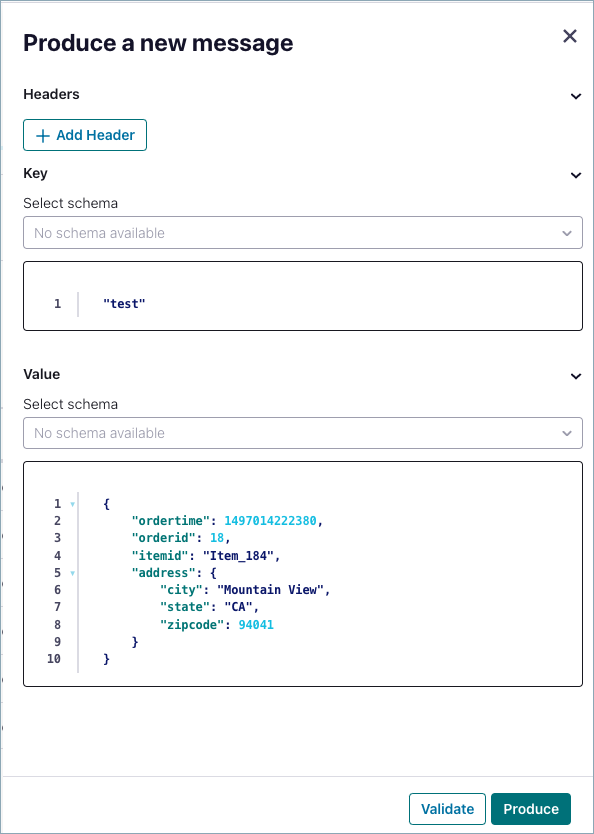Click the plus icon in Add Header
The height and width of the screenshot is (834, 594).
(43, 136)
